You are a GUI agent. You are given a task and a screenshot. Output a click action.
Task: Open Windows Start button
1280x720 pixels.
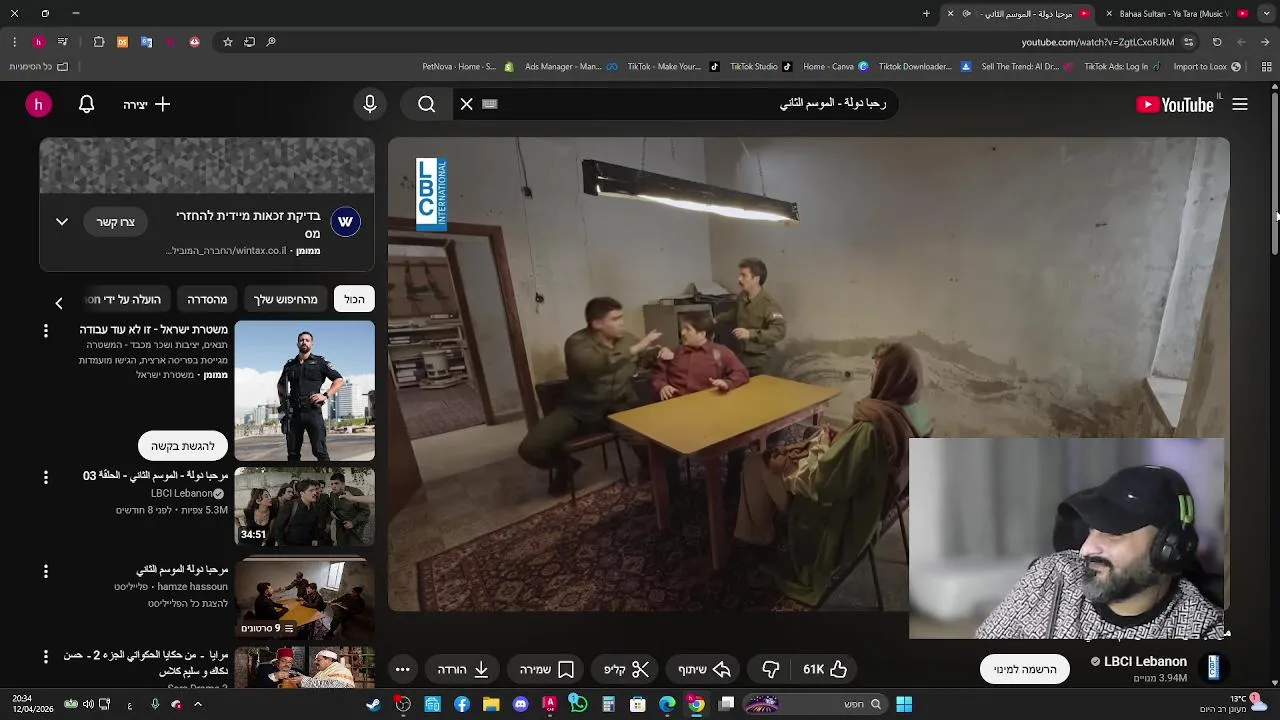pos(904,705)
